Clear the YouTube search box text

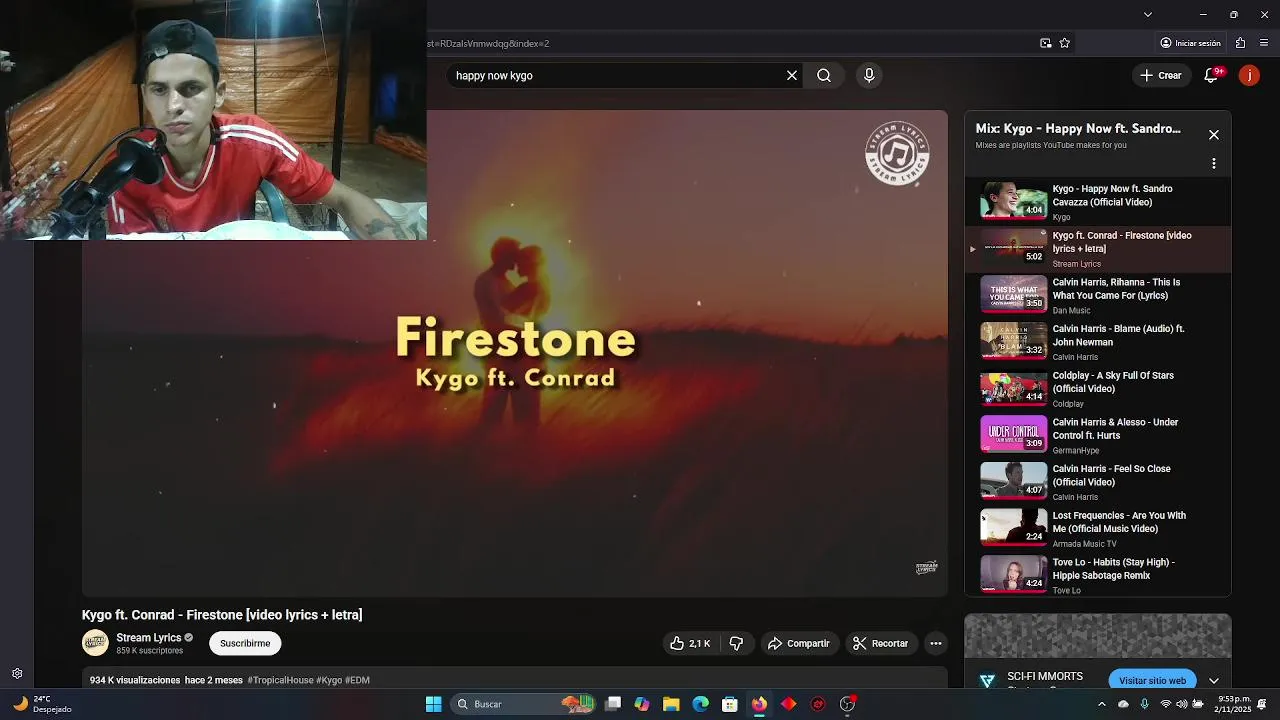[792, 75]
